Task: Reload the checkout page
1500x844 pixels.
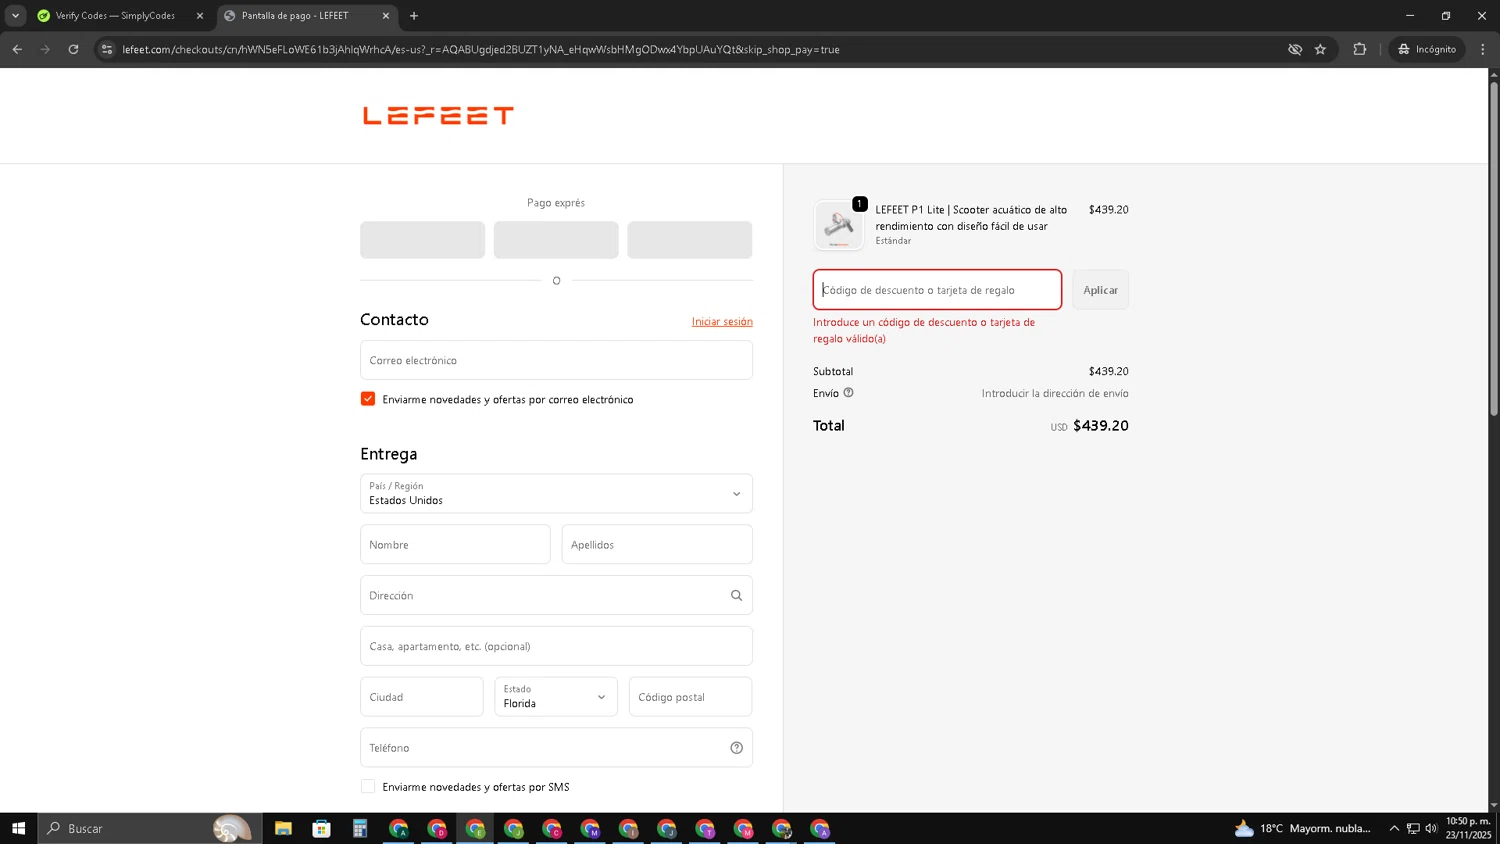Action: [73, 49]
